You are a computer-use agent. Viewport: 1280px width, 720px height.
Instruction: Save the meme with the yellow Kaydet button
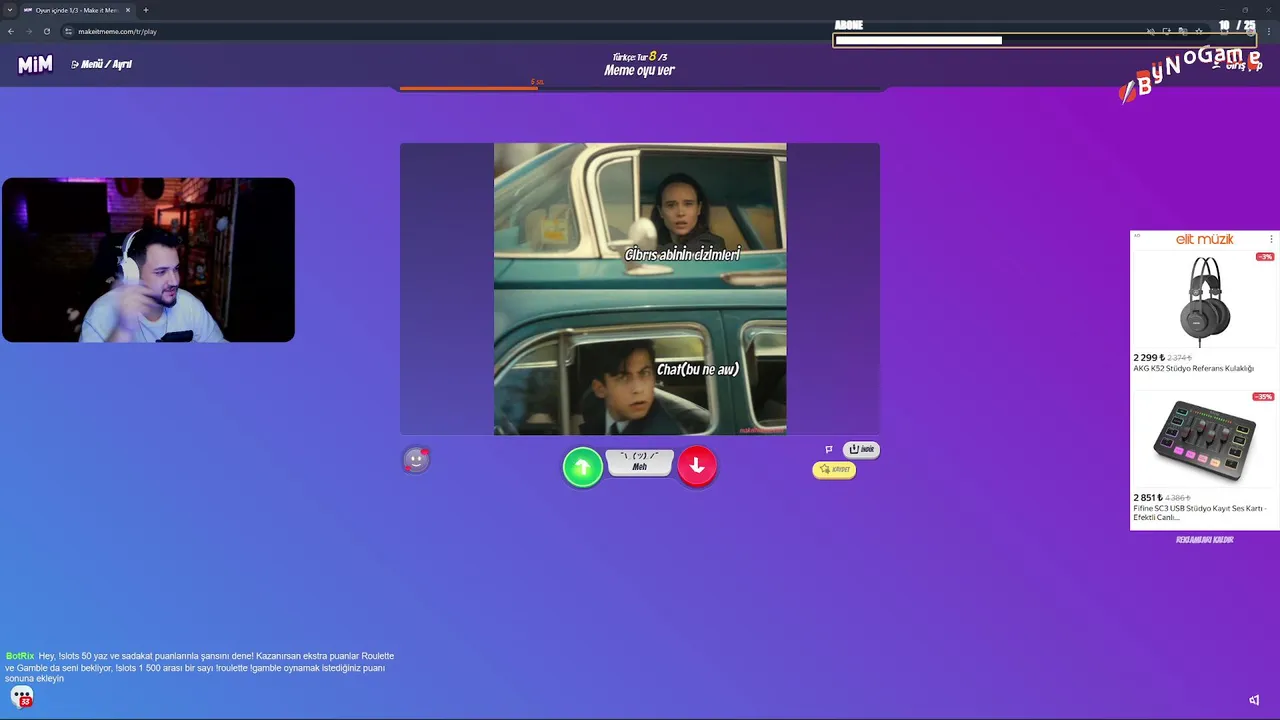click(x=834, y=469)
